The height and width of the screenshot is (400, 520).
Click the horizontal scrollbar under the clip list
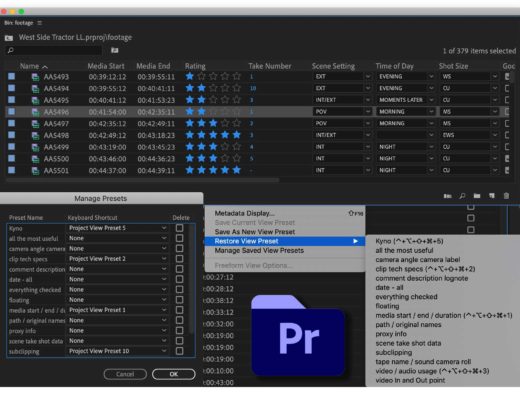[142, 180]
